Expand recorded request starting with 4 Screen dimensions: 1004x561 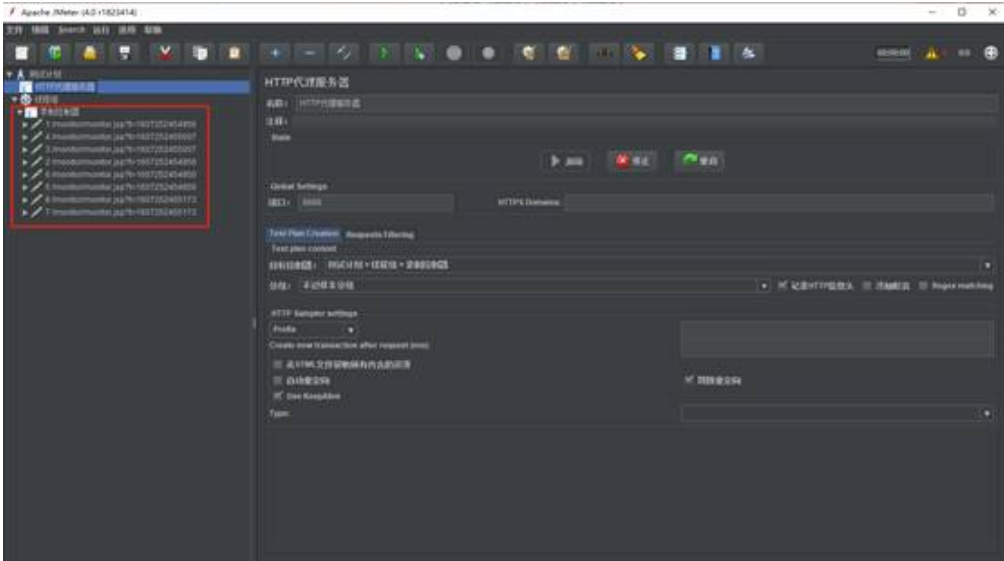click(x=25, y=136)
